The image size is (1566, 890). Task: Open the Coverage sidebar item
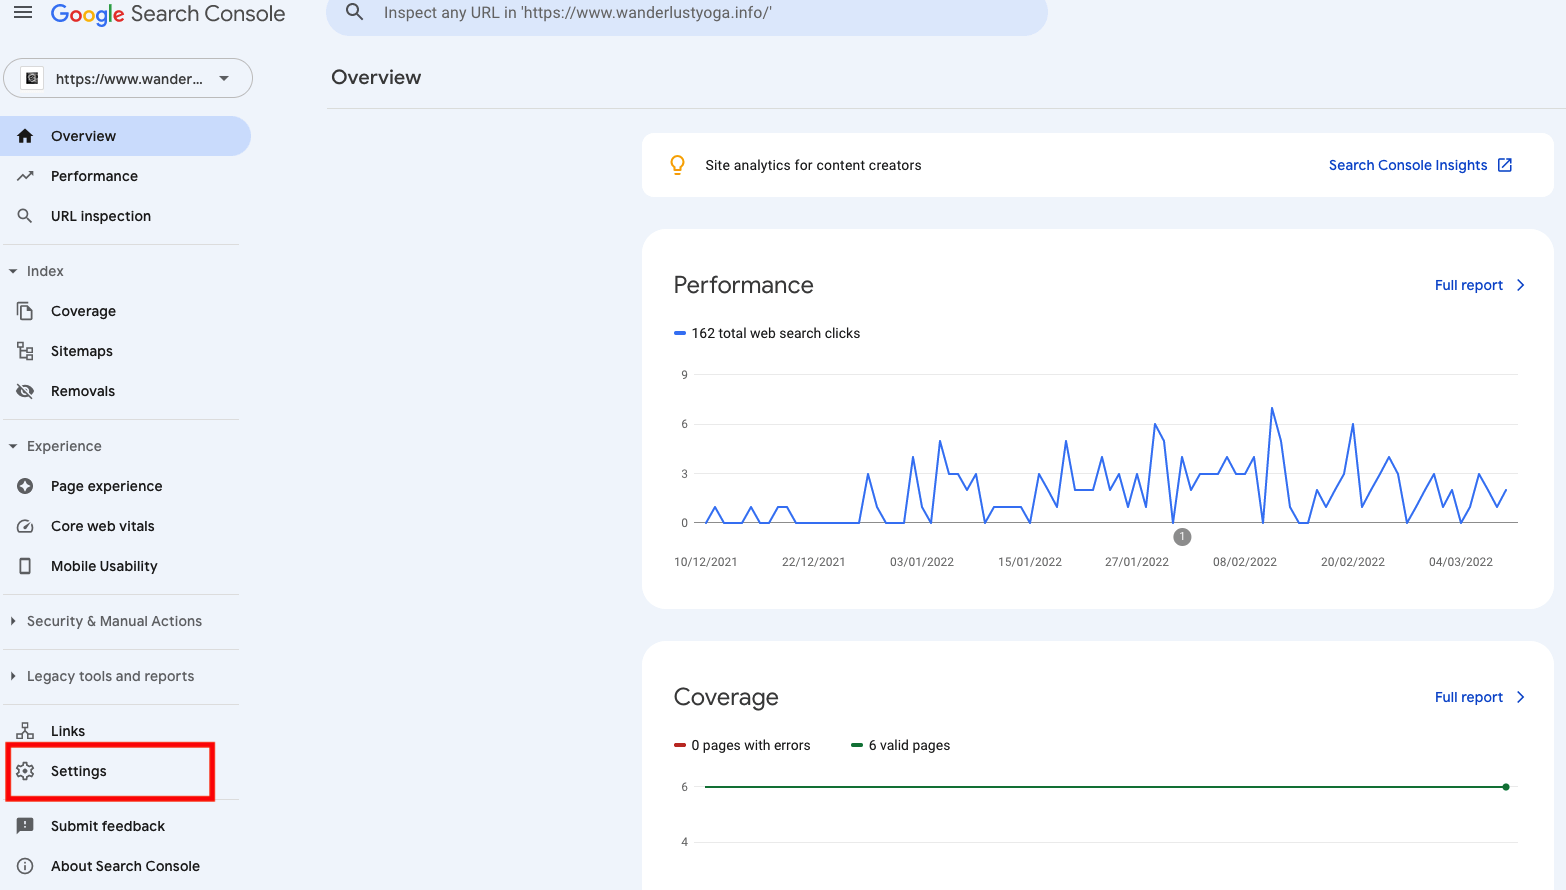[x=83, y=311]
